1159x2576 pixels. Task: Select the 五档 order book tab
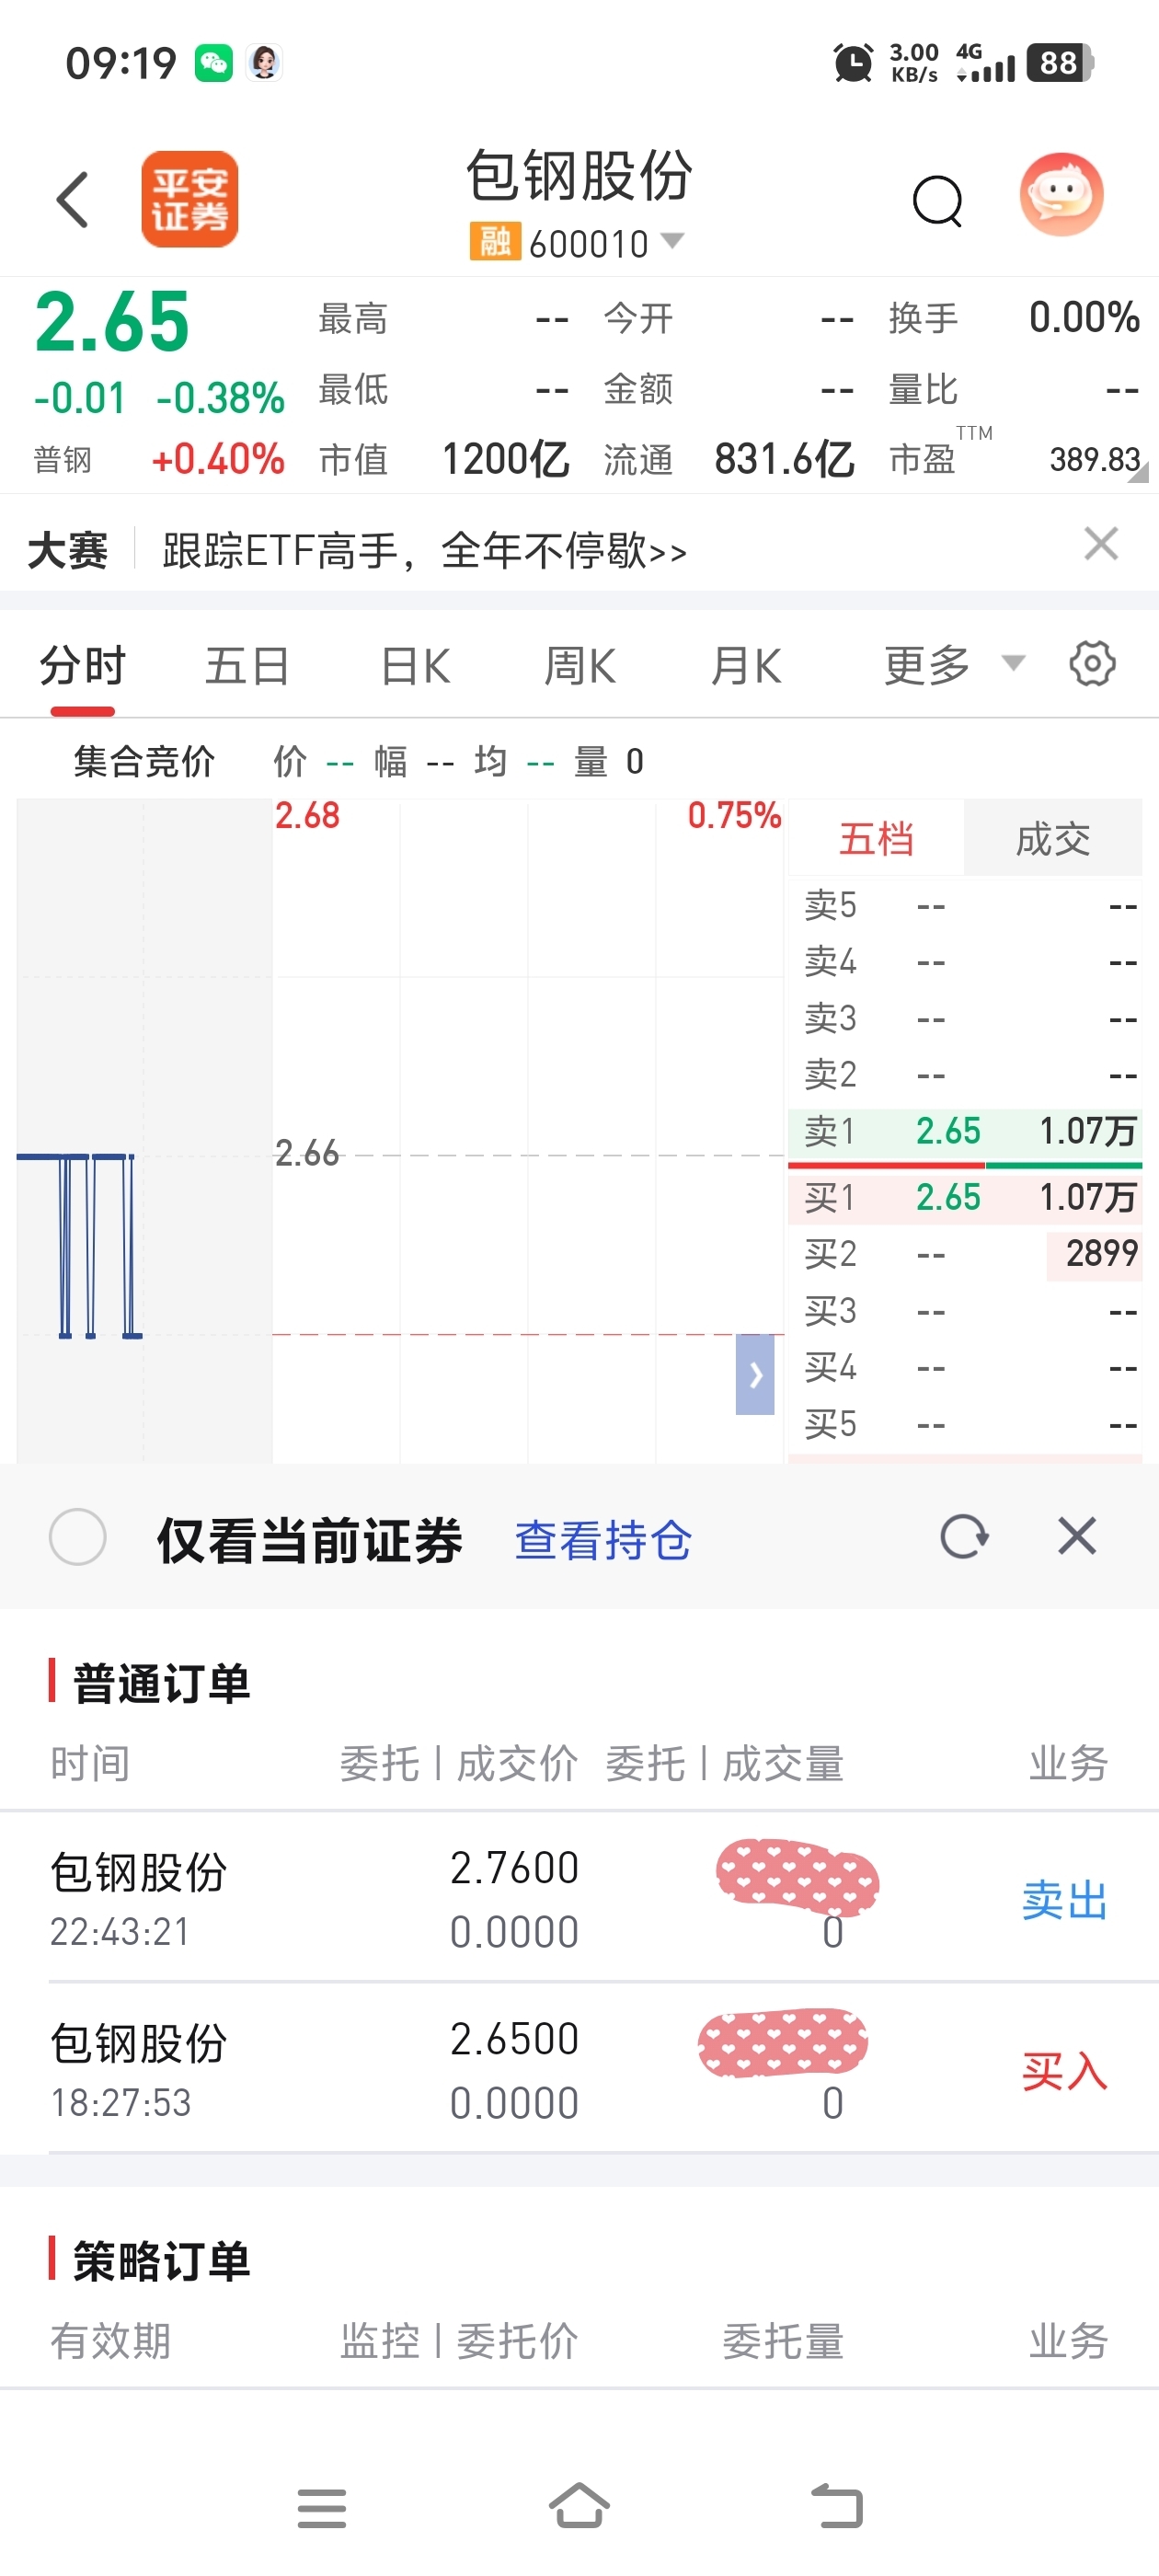point(876,838)
